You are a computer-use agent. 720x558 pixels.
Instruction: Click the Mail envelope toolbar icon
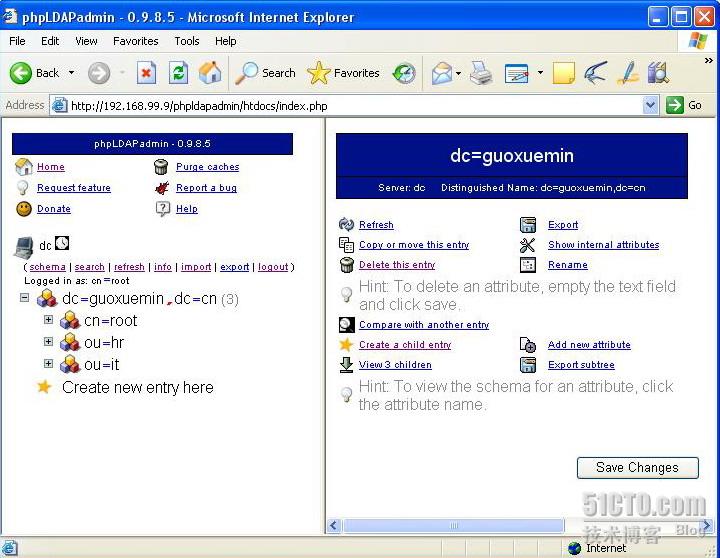point(441,73)
